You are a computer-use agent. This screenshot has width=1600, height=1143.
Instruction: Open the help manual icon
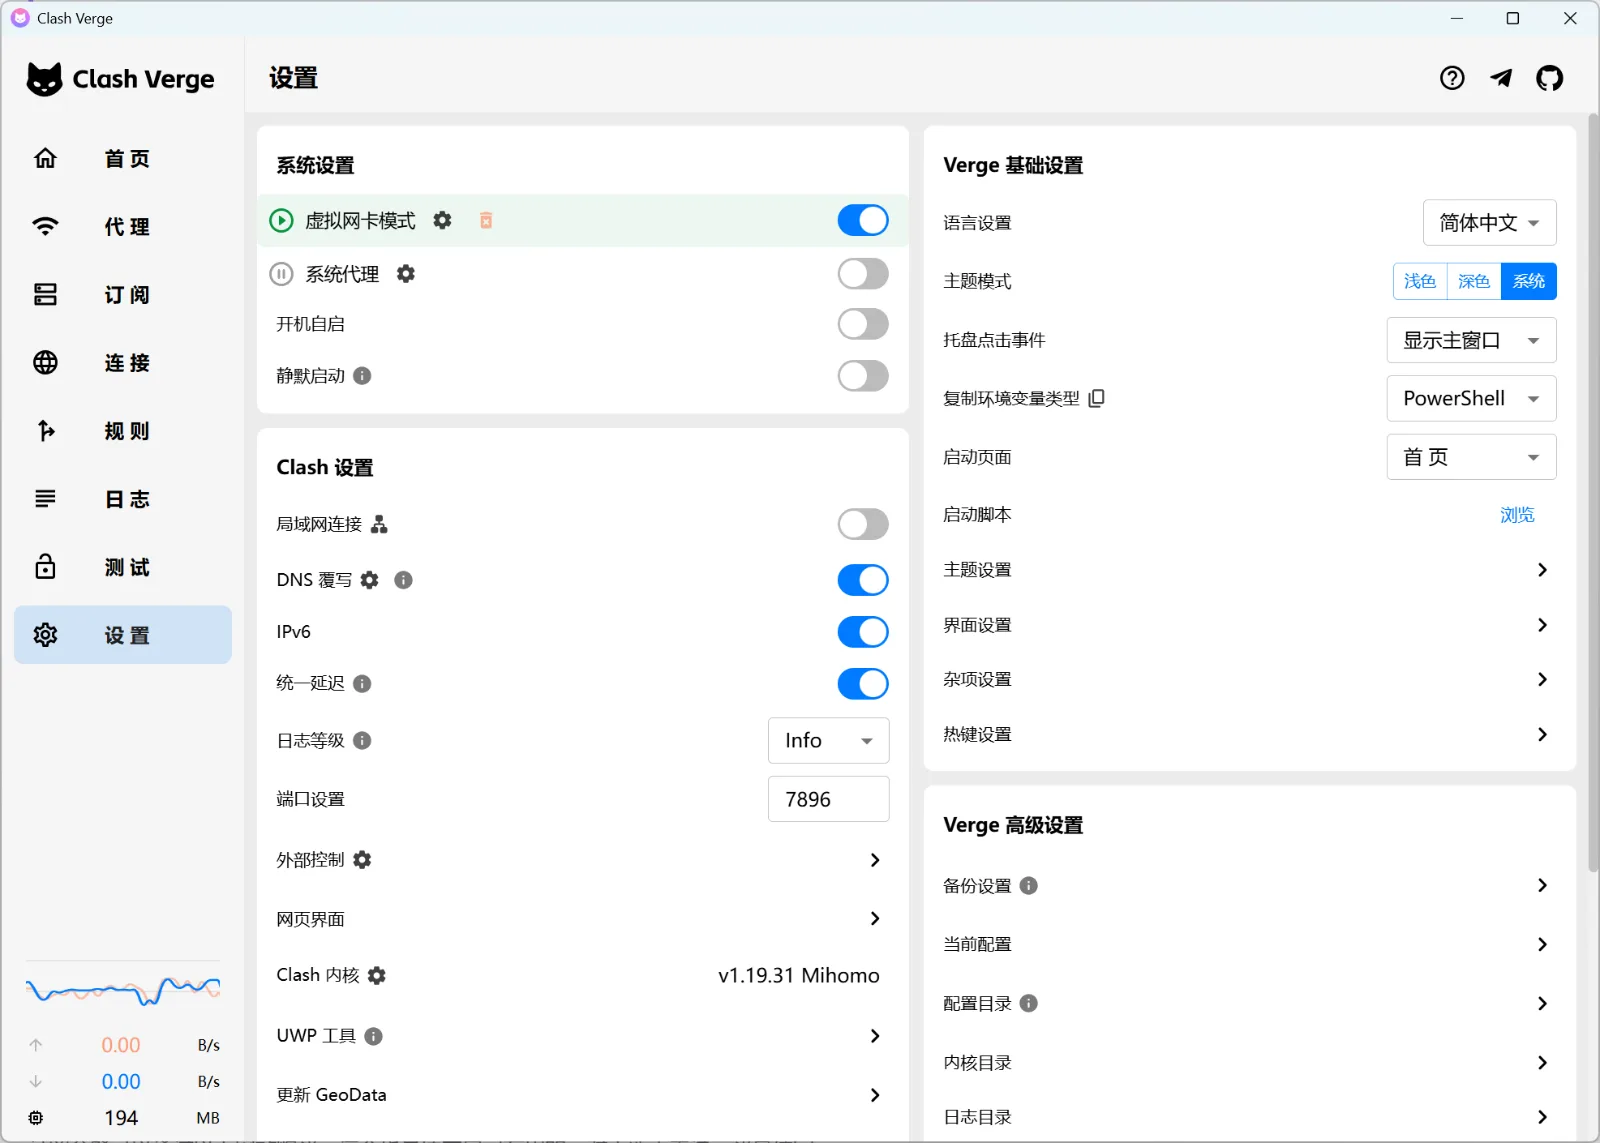click(x=1452, y=78)
